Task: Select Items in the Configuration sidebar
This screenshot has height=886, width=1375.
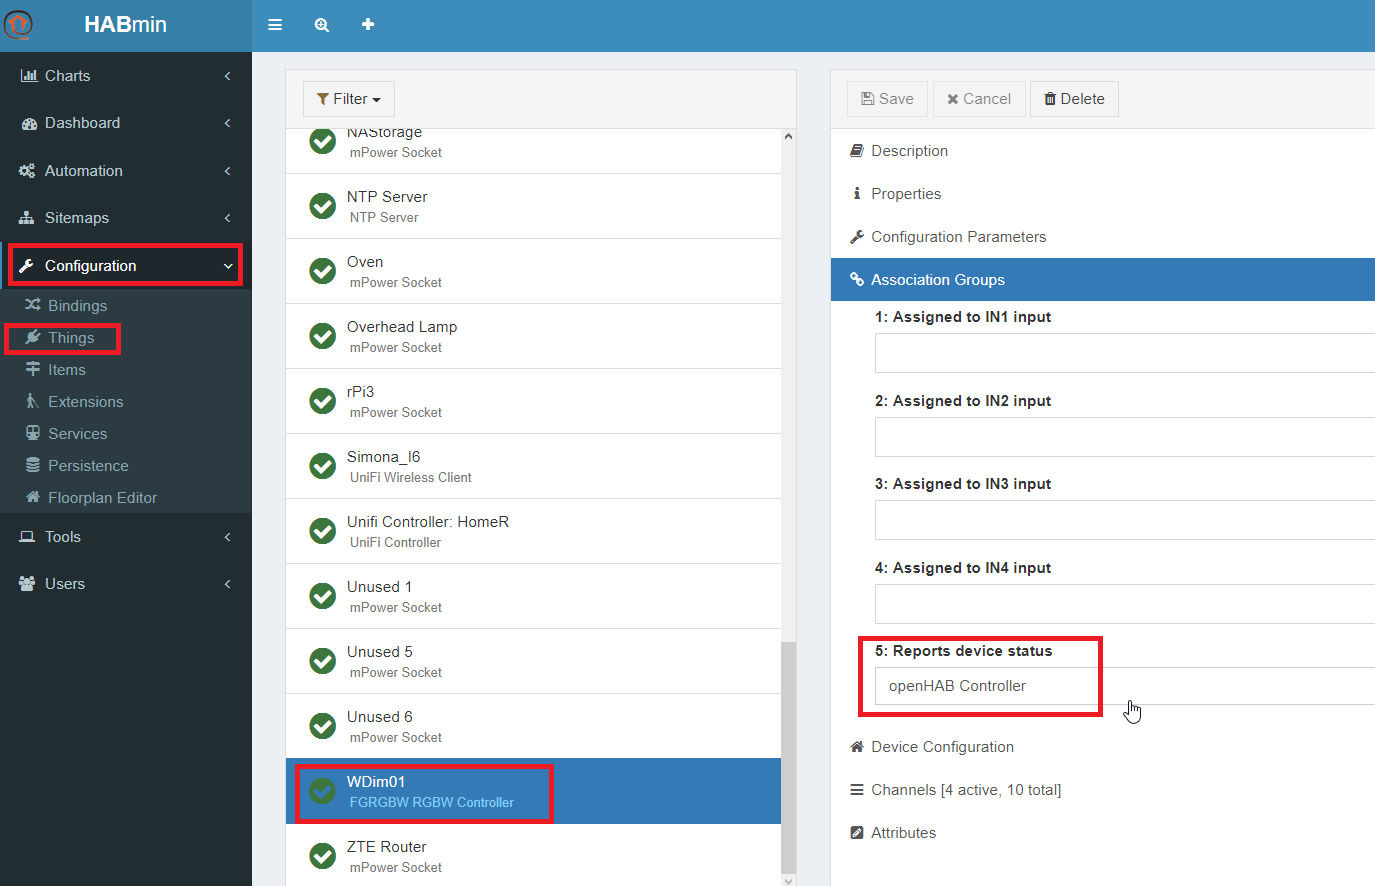Action: (x=64, y=369)
